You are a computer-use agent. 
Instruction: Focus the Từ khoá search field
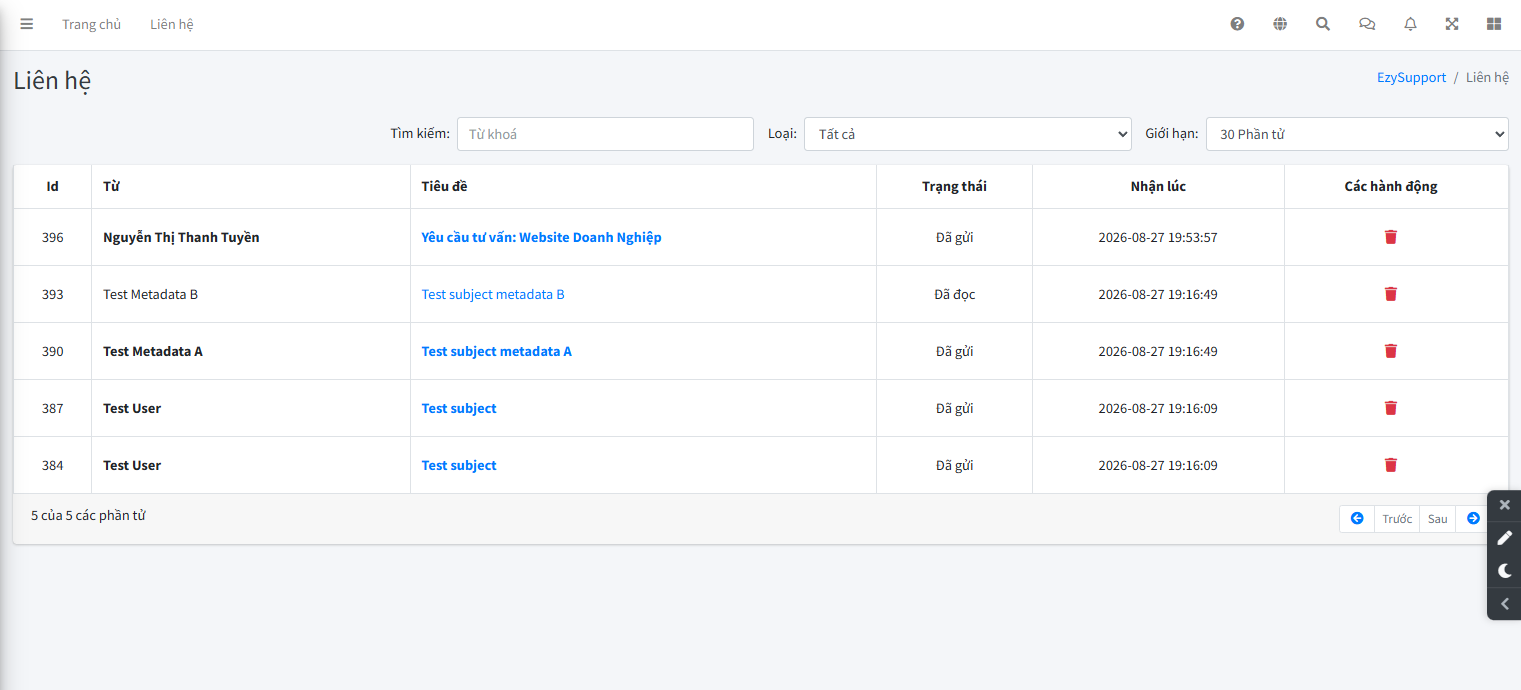point(605,134)
